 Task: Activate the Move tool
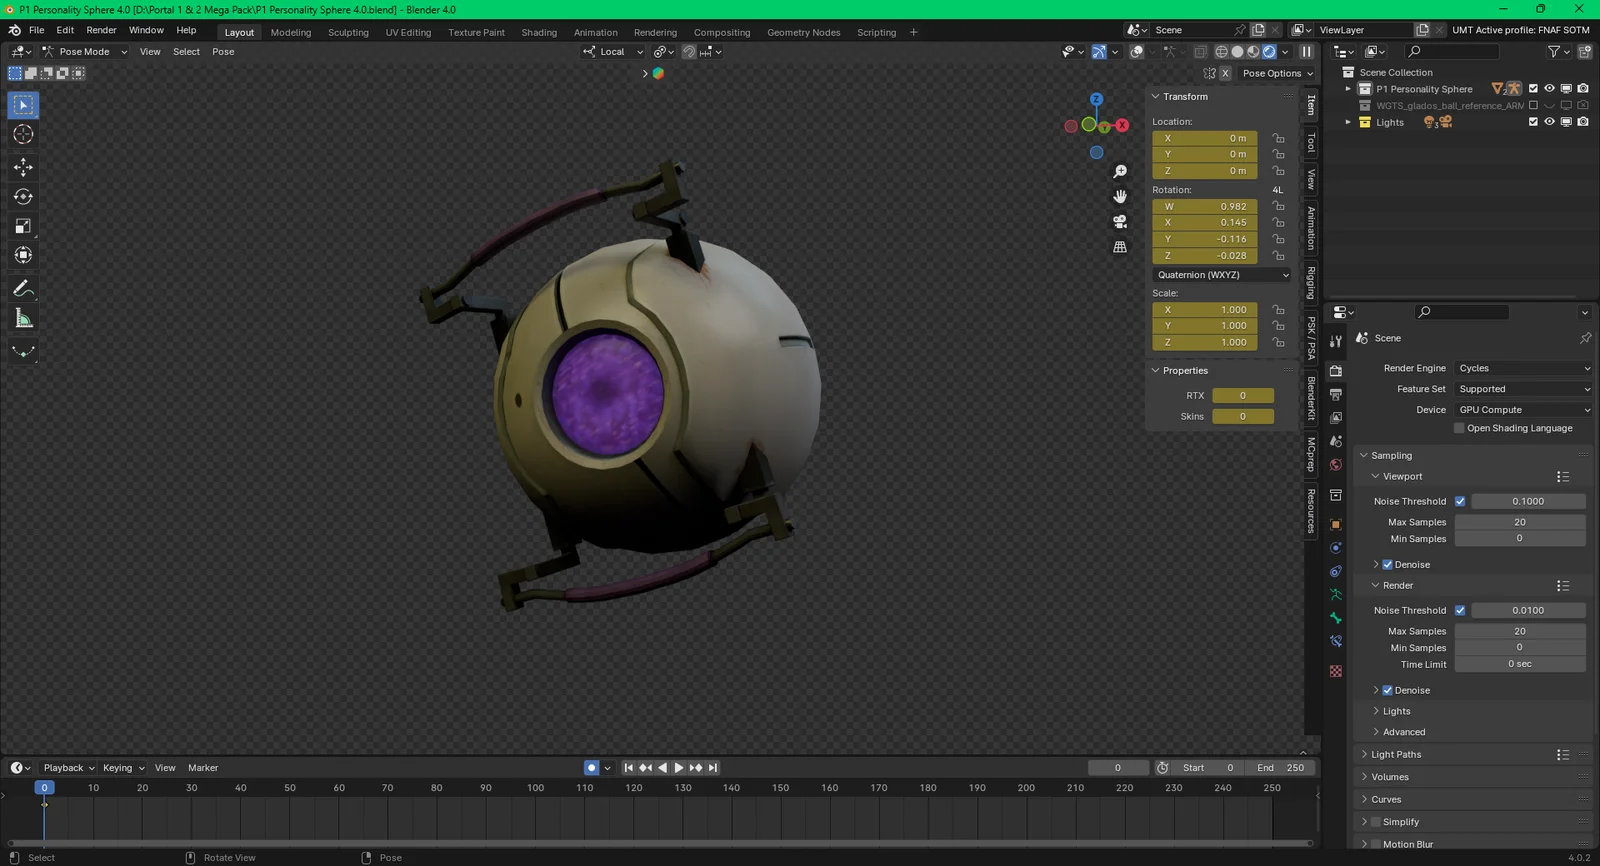[x=23, y=167]
